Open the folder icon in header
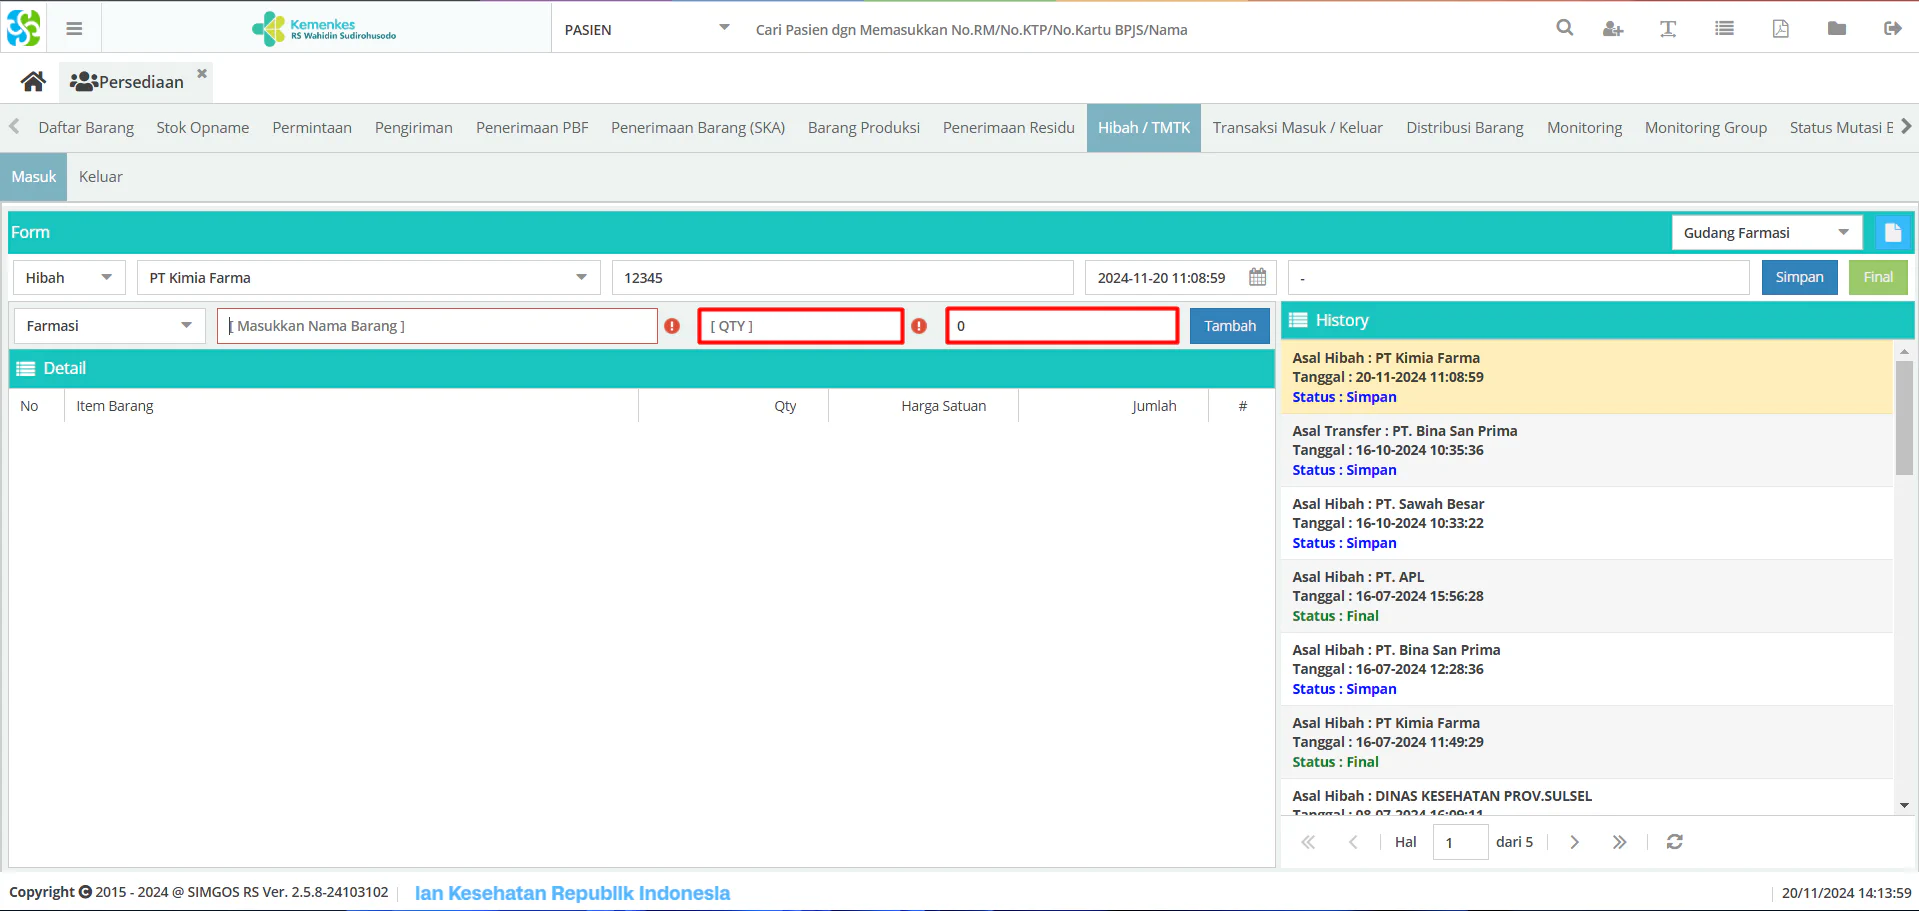The height and width of the screenshot is (911, 1919). click(1837, 29)
